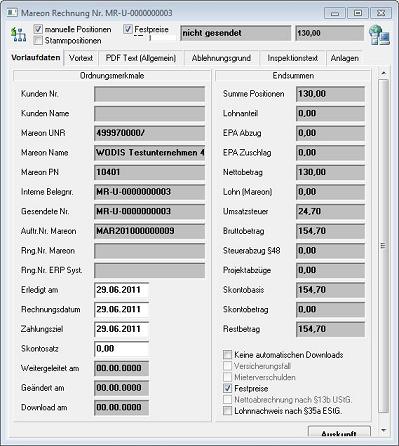Viewport: 399px width, 446px height.
Task: Click the Restbetrag value field
Action: point(330,329)
